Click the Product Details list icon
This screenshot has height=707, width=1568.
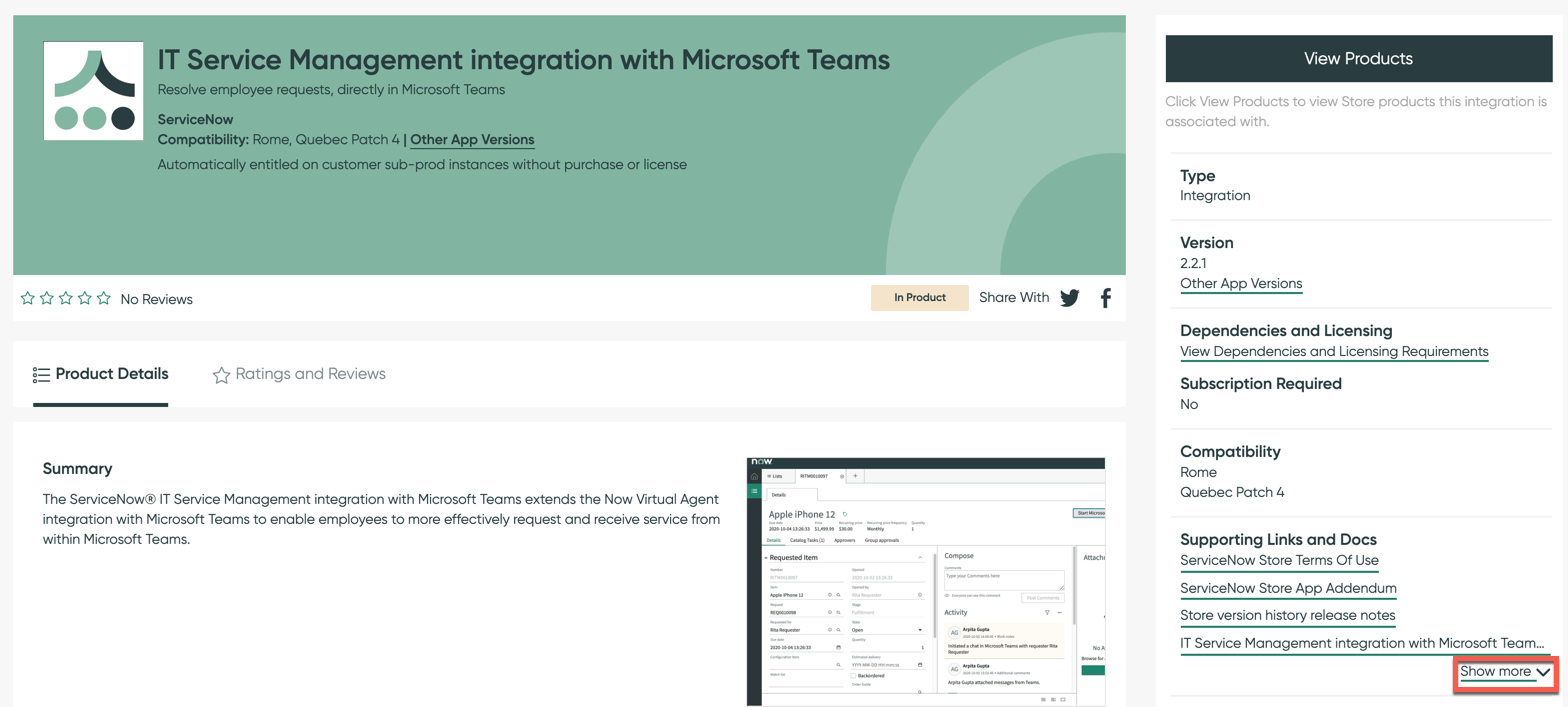41,374
